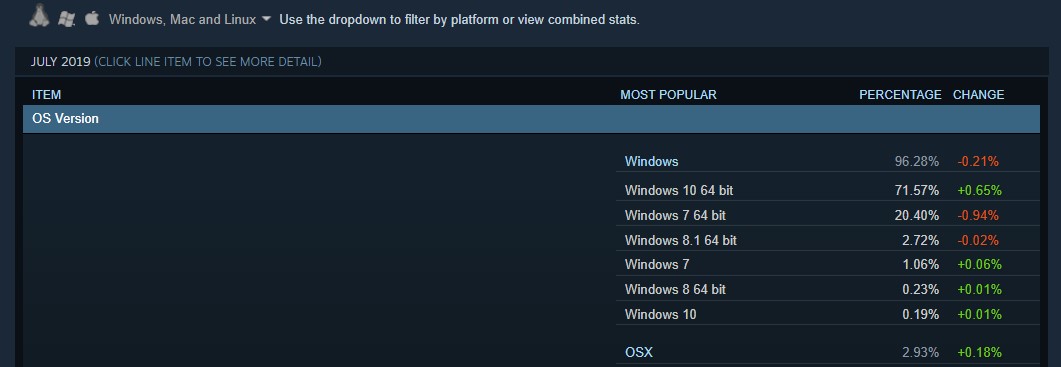Select the Windows, Mac and Linux dropdown label
This screenshot has height=367, width=1061.
[x=183, y=20]
